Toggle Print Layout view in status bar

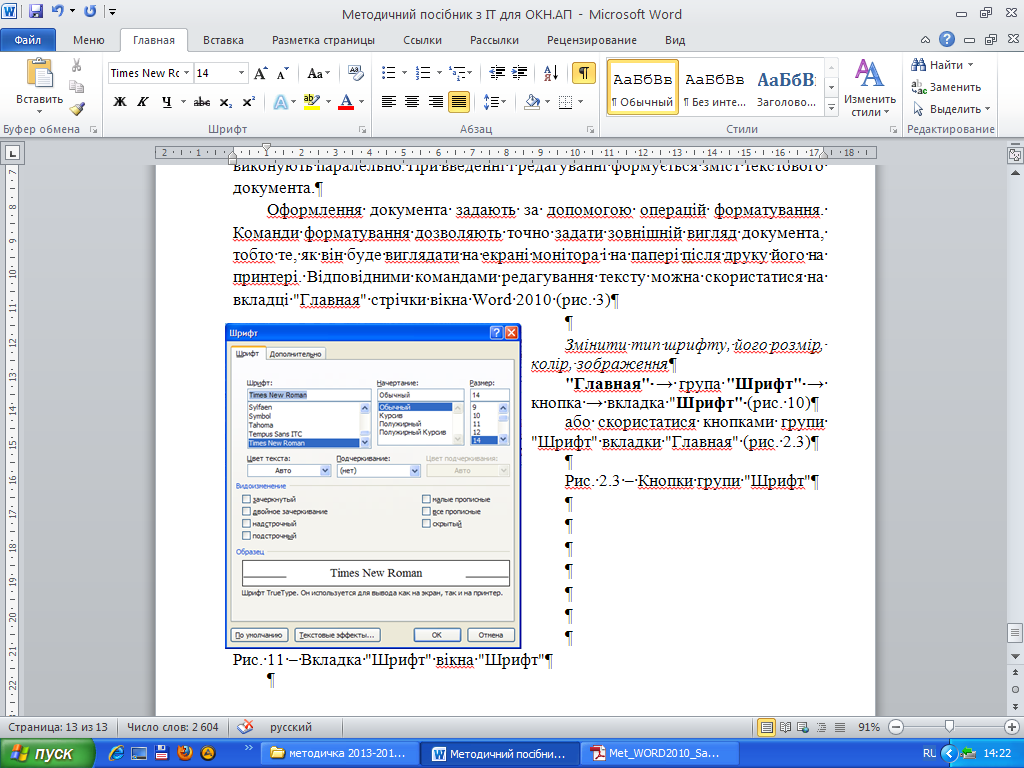tap(767, 727)
